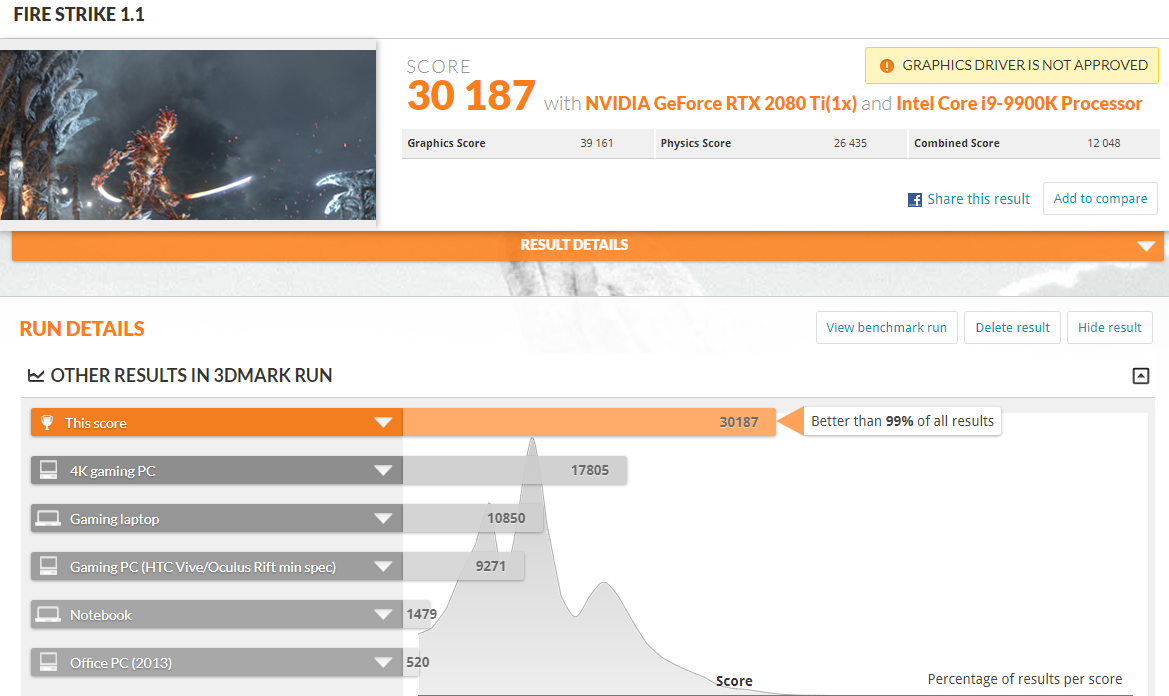1169x696 pixels.
Task: Click the Gaming PC HTC Vive desktop icon
Action: (x=48, y=566)
